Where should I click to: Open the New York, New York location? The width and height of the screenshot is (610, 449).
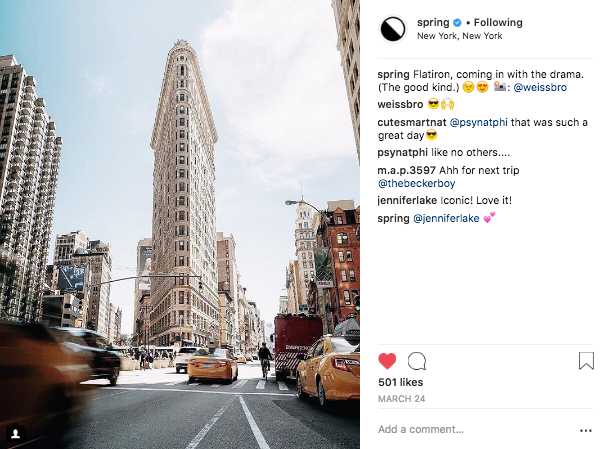coord(459,36)
